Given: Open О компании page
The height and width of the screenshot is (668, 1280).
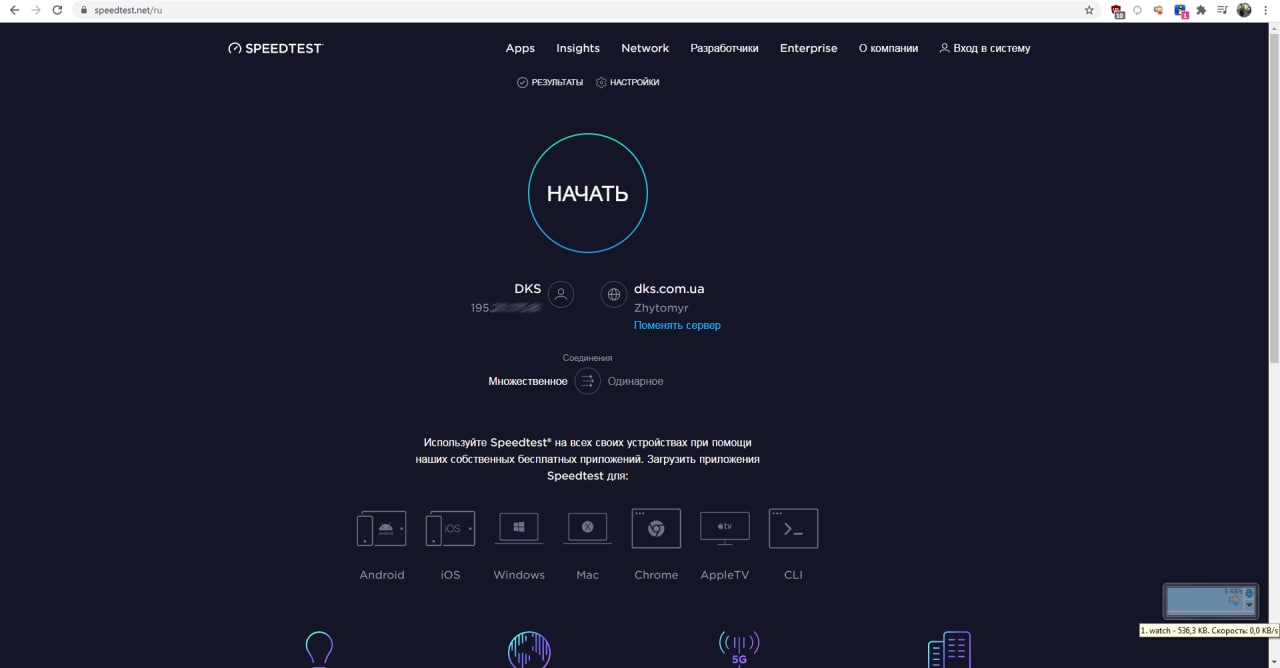Looking at the screenshot, I should 888,48.
